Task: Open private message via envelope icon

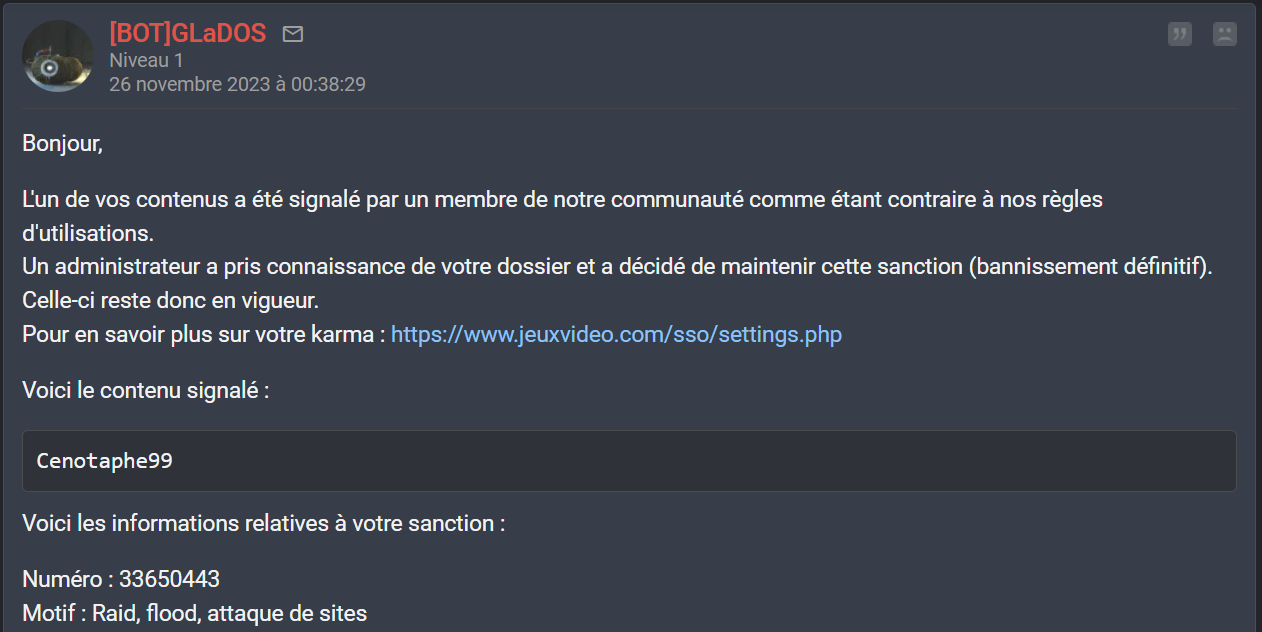Action: pos(293,34)
